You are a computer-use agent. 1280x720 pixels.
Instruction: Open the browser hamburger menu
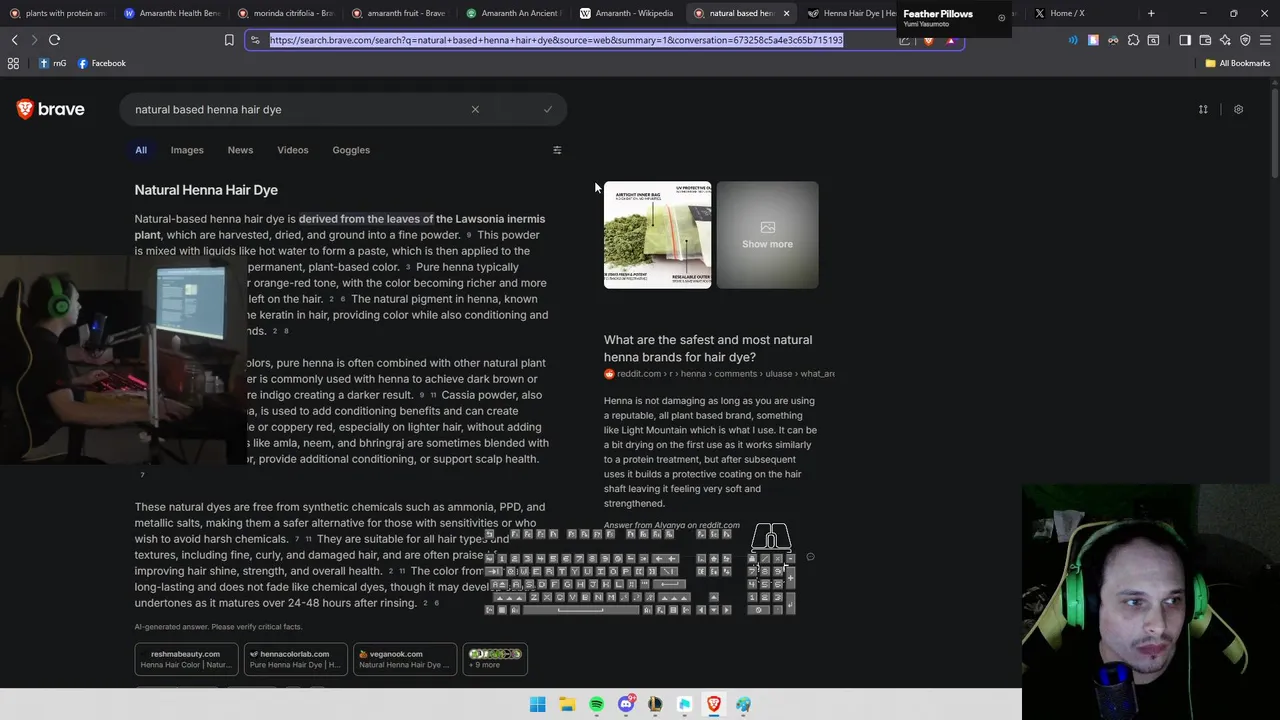(1265, 40)
